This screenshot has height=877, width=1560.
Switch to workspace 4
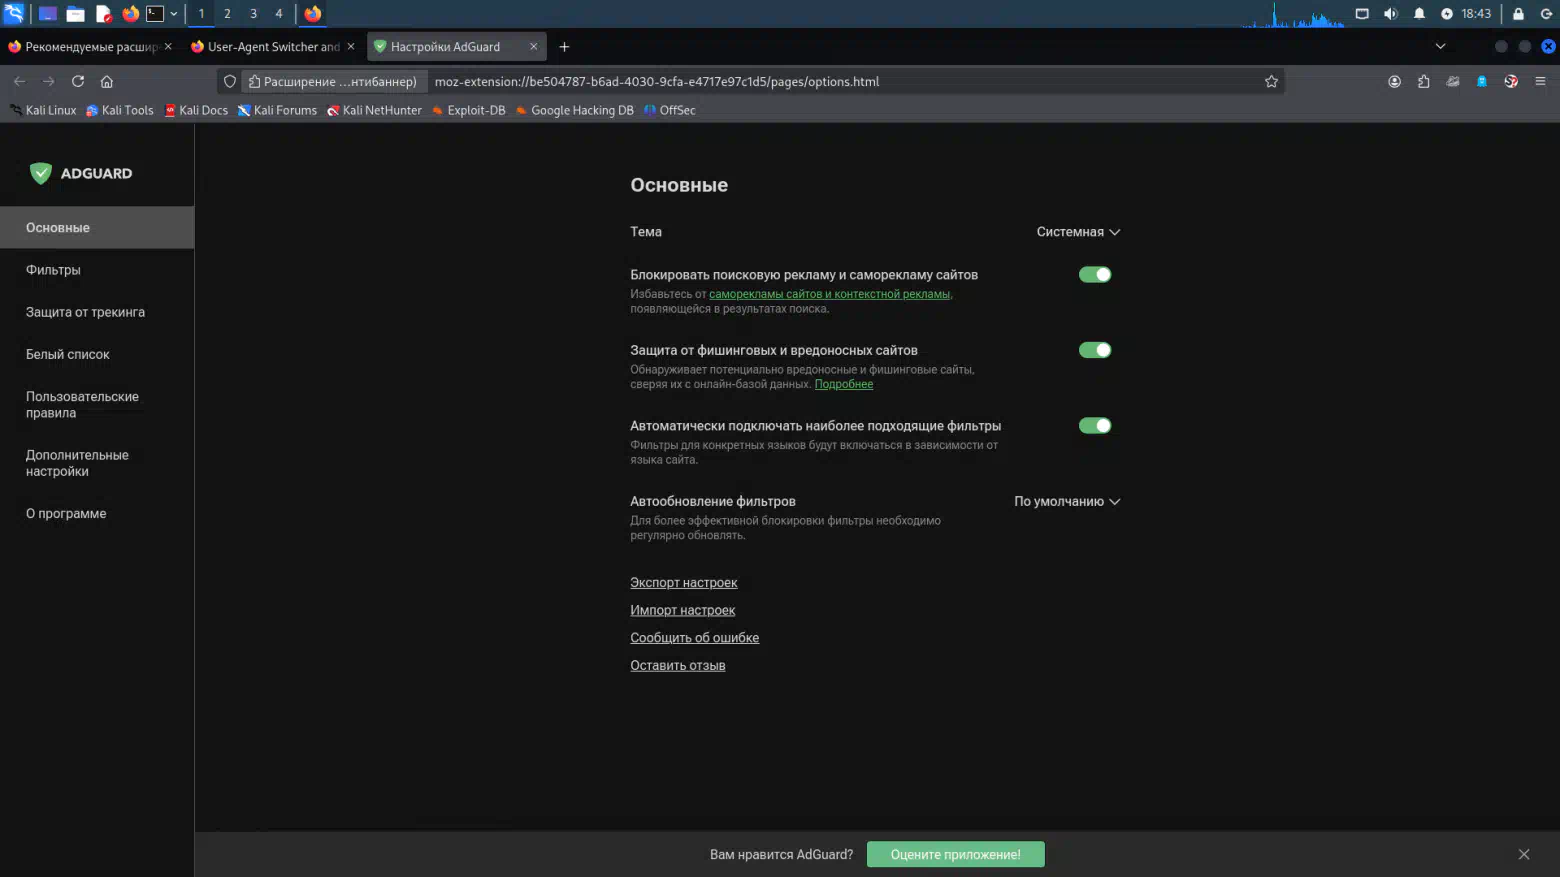pyautogui.click(x=279, y=14)
